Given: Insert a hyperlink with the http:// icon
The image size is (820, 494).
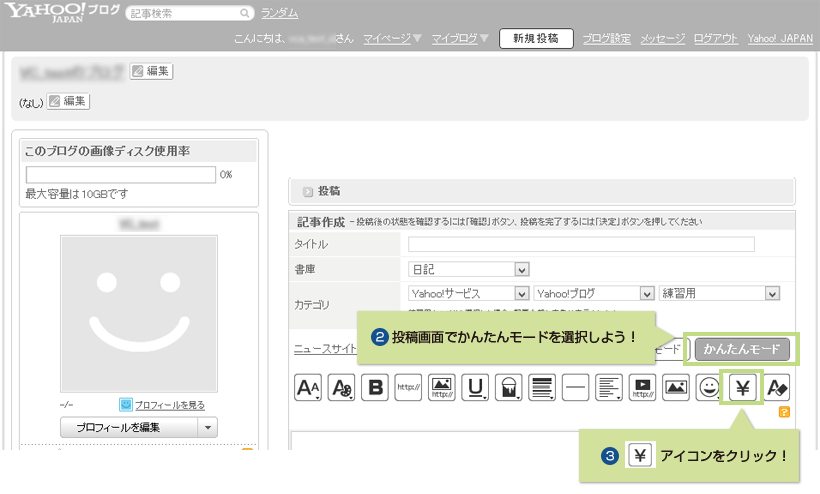Looking at the screenshot, I should coord(408,387).
